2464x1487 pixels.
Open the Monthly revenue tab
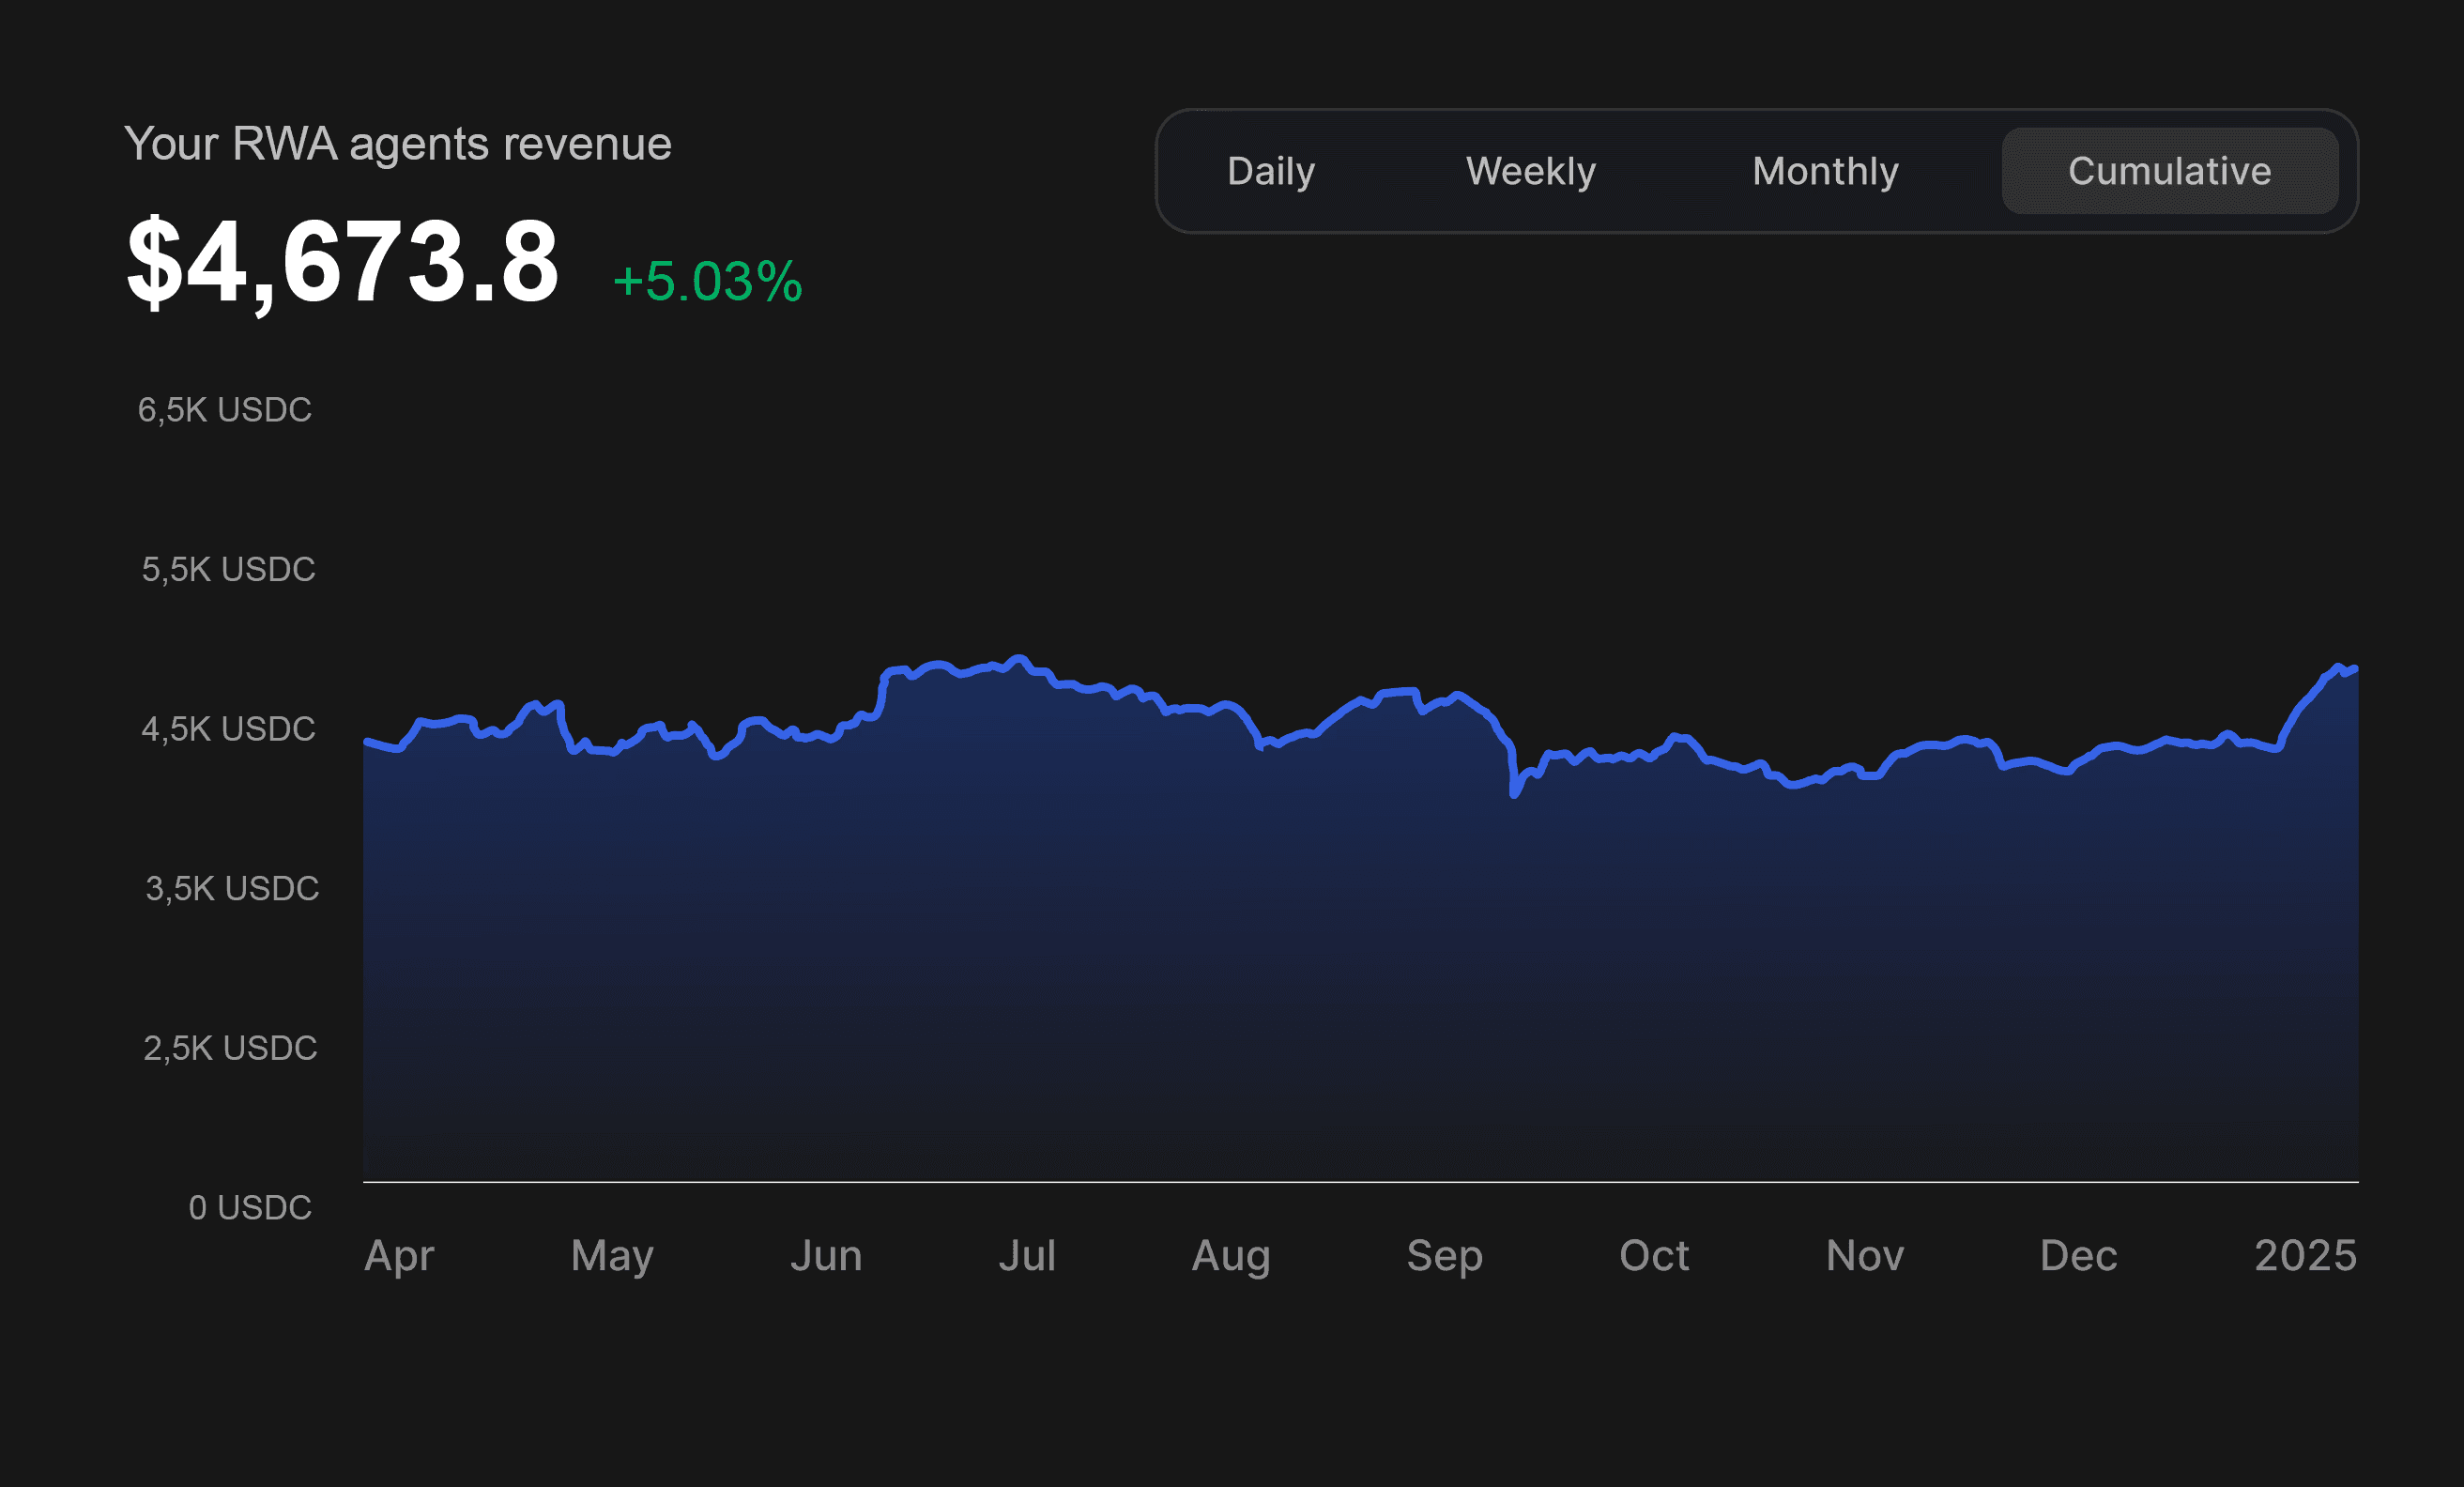point(1825,171)
